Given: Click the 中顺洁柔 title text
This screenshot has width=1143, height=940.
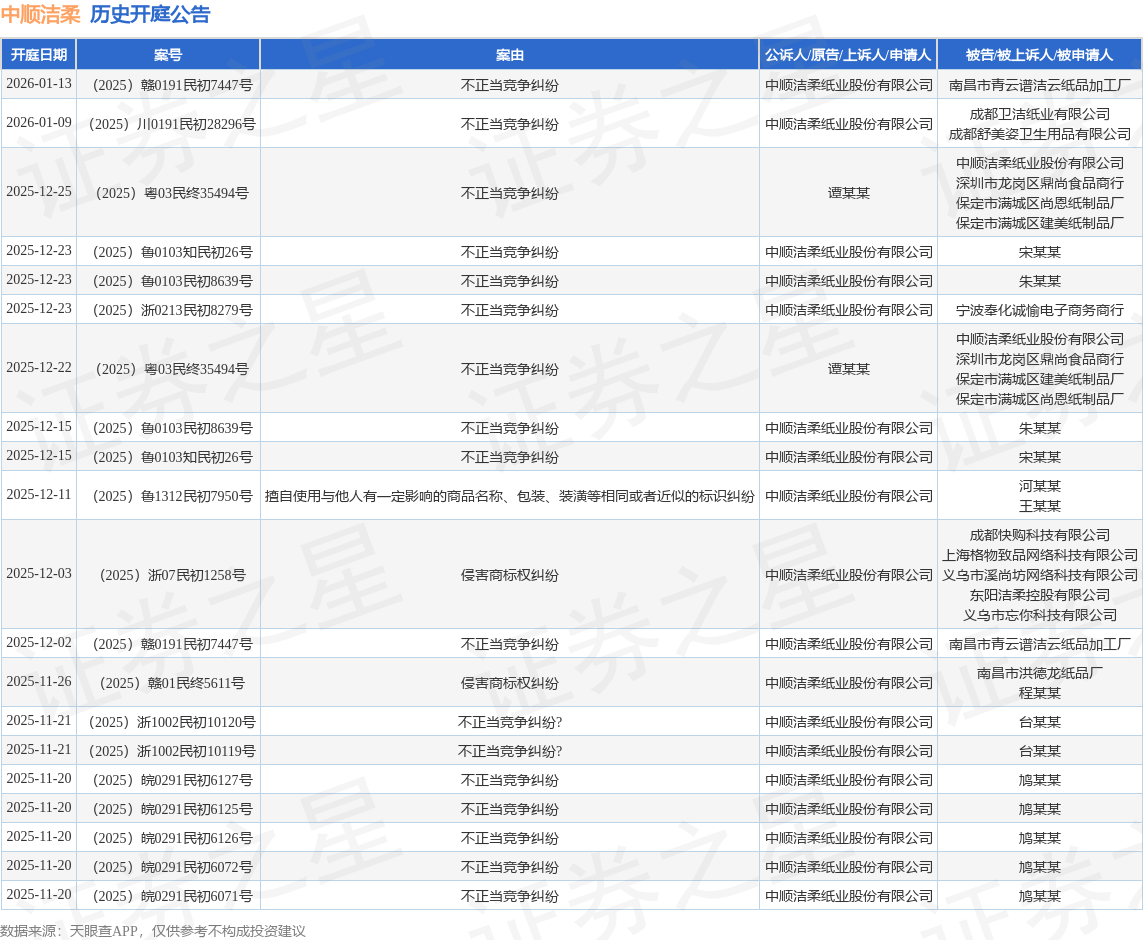Looking at the screenshot, I should click(x=40, y=15).
